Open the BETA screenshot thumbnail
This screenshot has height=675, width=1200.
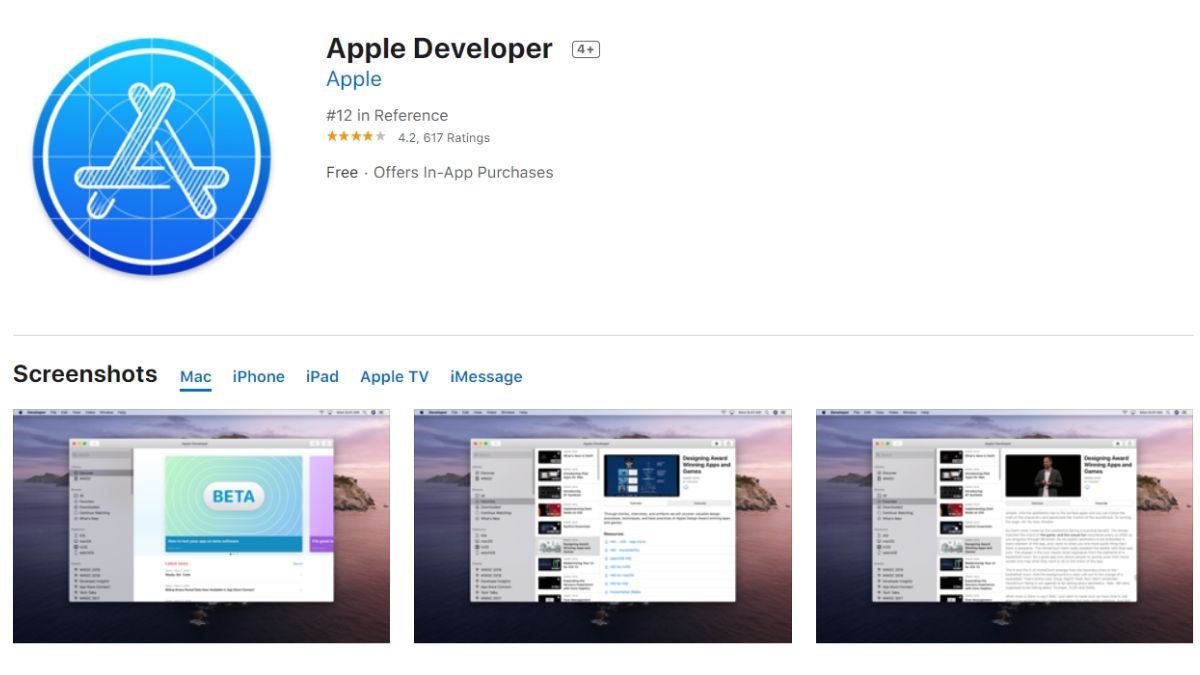click(201, 526)
